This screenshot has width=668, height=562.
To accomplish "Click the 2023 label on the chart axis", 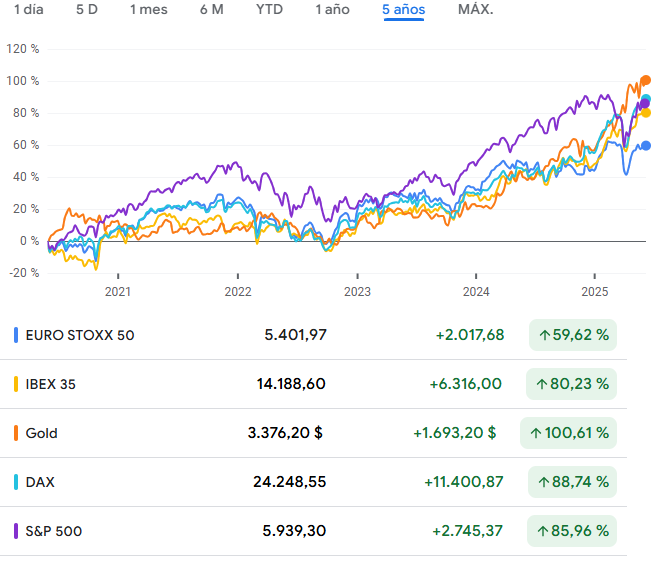I will tap(357, 291).
